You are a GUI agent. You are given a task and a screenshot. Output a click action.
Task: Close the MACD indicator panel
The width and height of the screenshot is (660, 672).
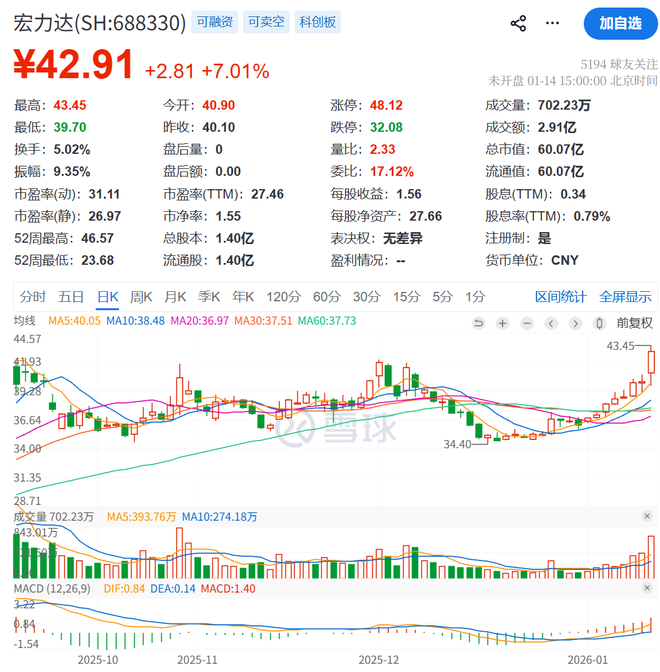[647, 588]
